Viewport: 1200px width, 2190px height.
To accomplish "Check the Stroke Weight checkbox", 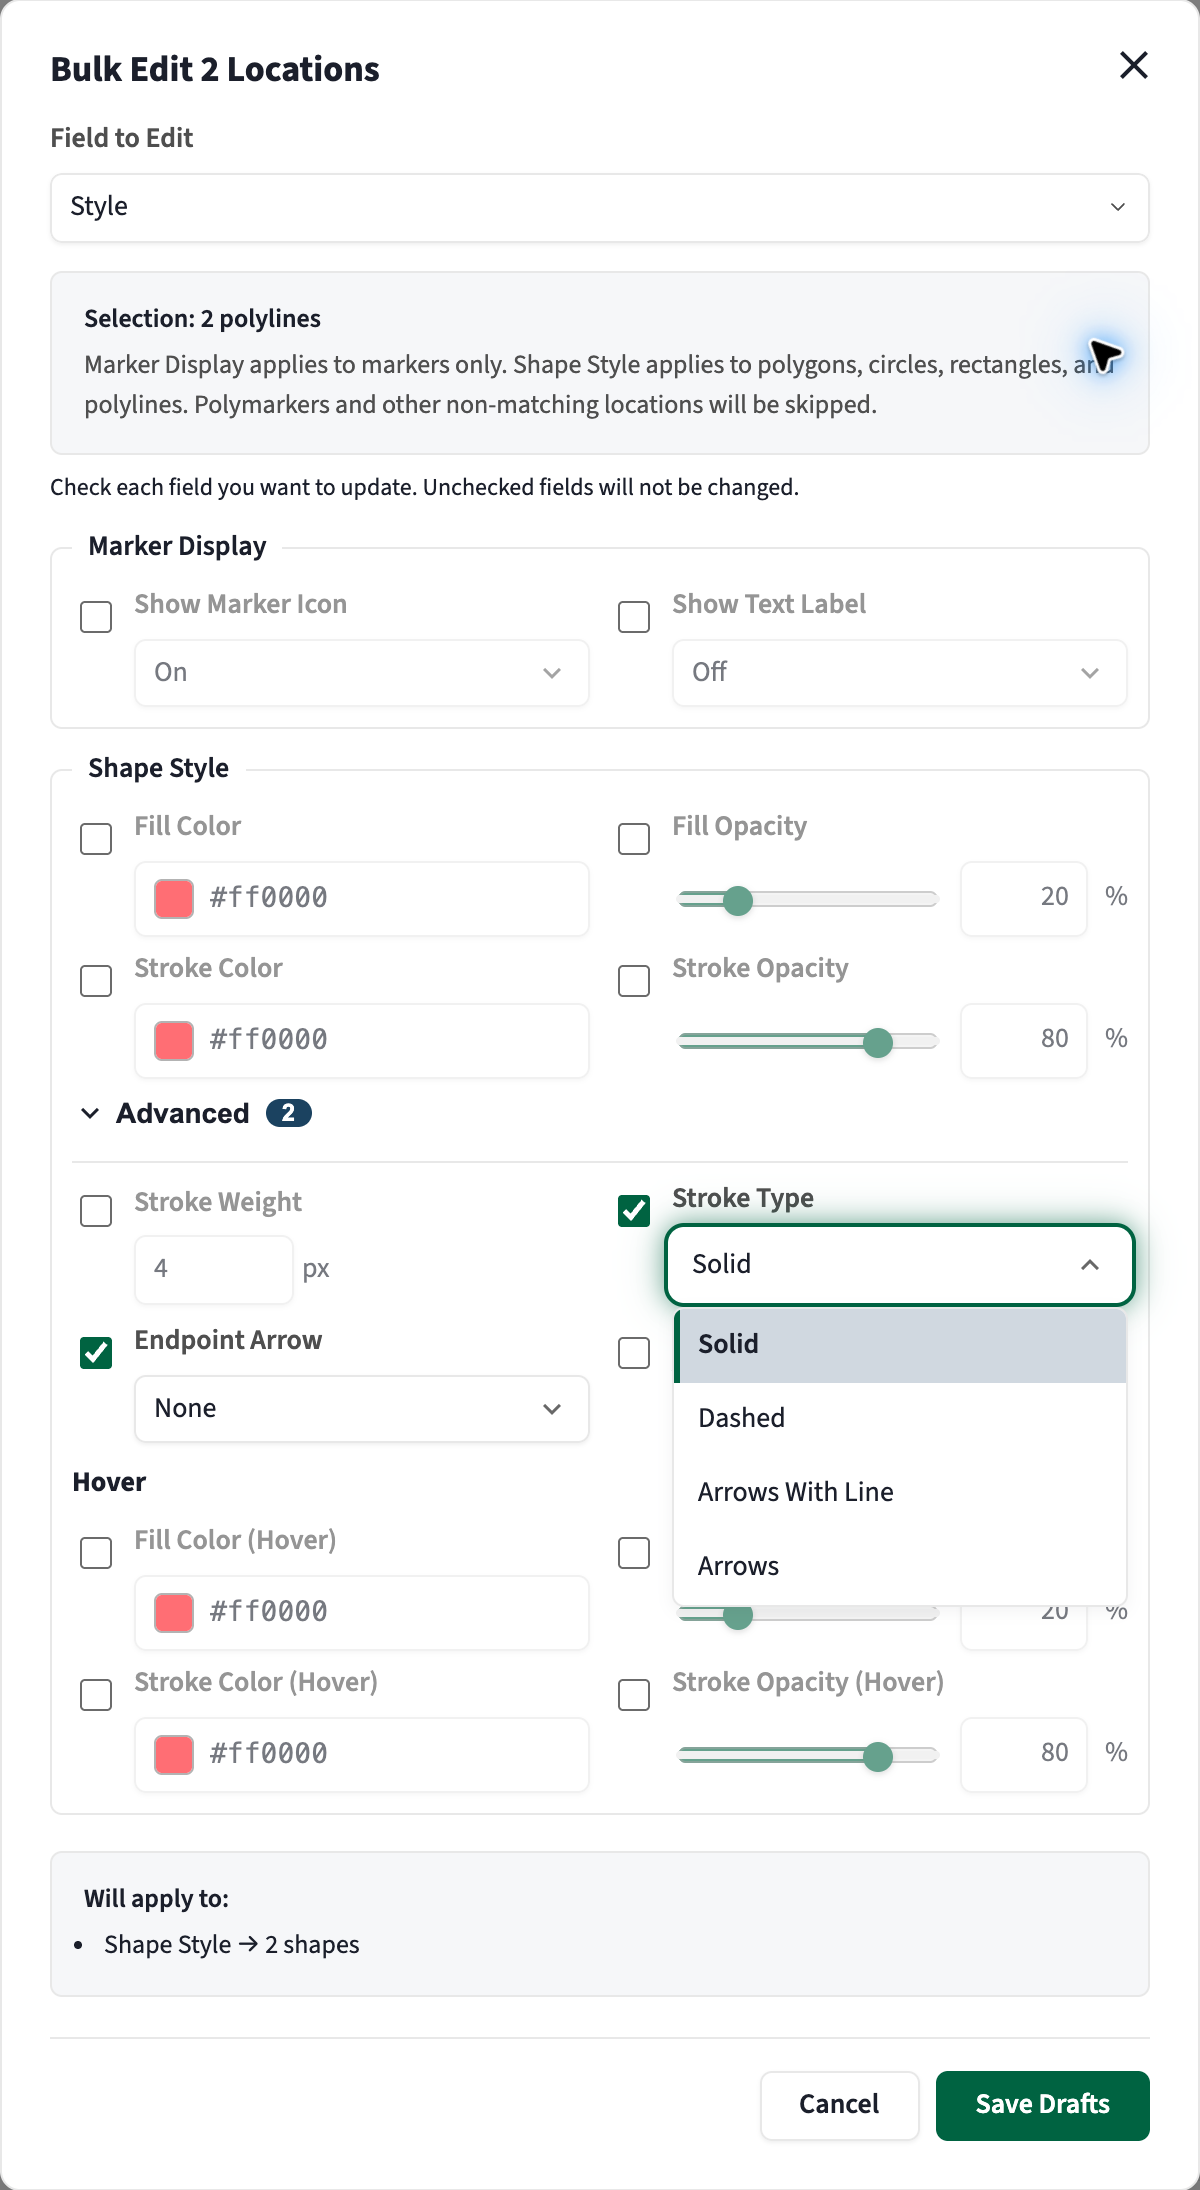I will 96,1211.
